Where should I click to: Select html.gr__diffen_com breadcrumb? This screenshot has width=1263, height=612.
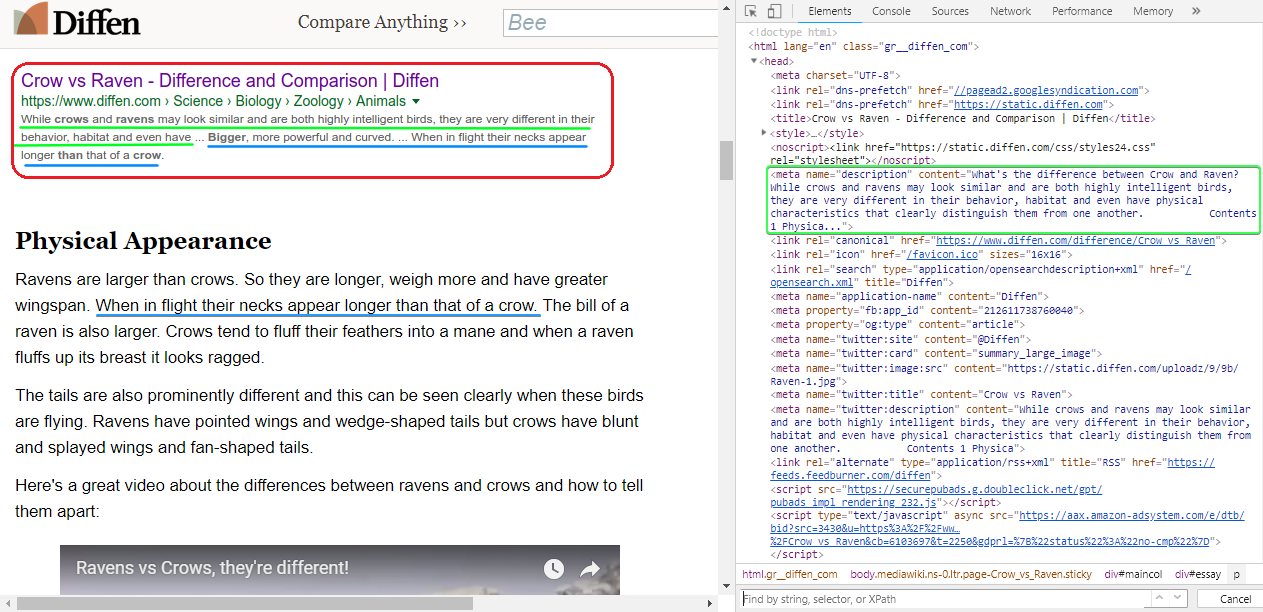(x=790, y=574)
